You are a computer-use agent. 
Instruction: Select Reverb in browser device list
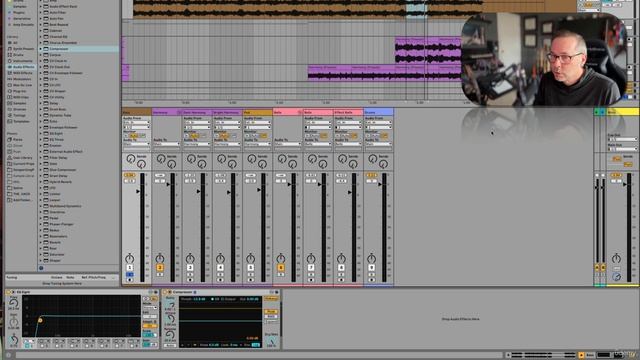56,242
